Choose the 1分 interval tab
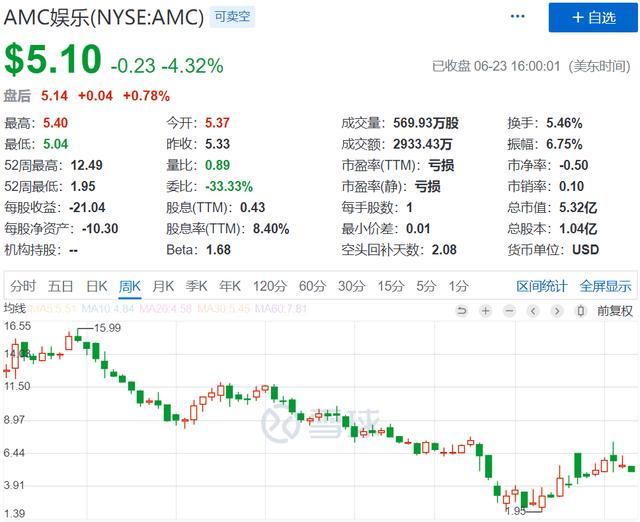The width and height of the screenshot is (640, 522). coord(458,286)
